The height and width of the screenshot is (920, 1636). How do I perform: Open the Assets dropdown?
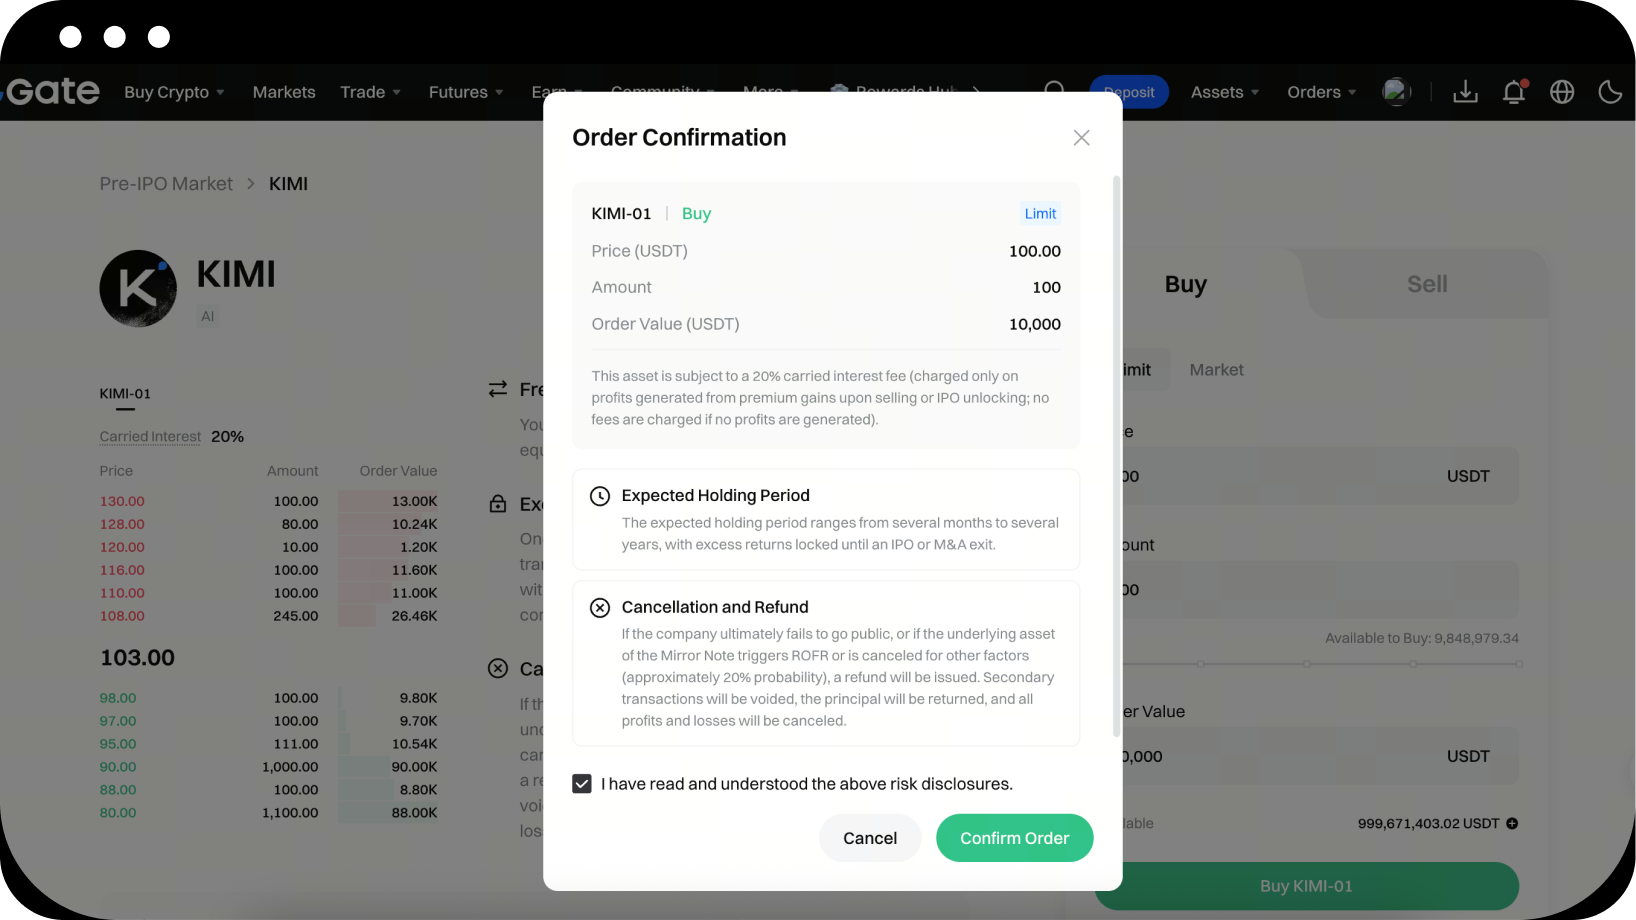point(1225,92)
